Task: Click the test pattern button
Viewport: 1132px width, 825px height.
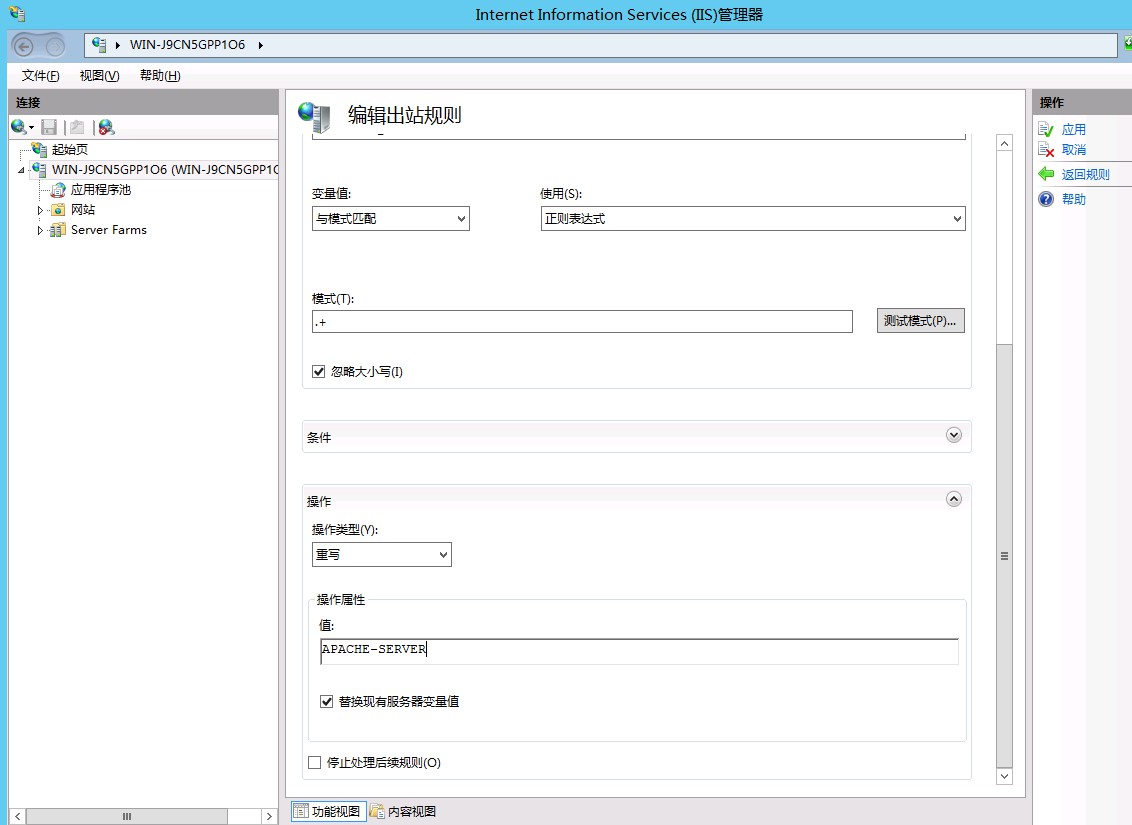Action: (x=920, y=321)
